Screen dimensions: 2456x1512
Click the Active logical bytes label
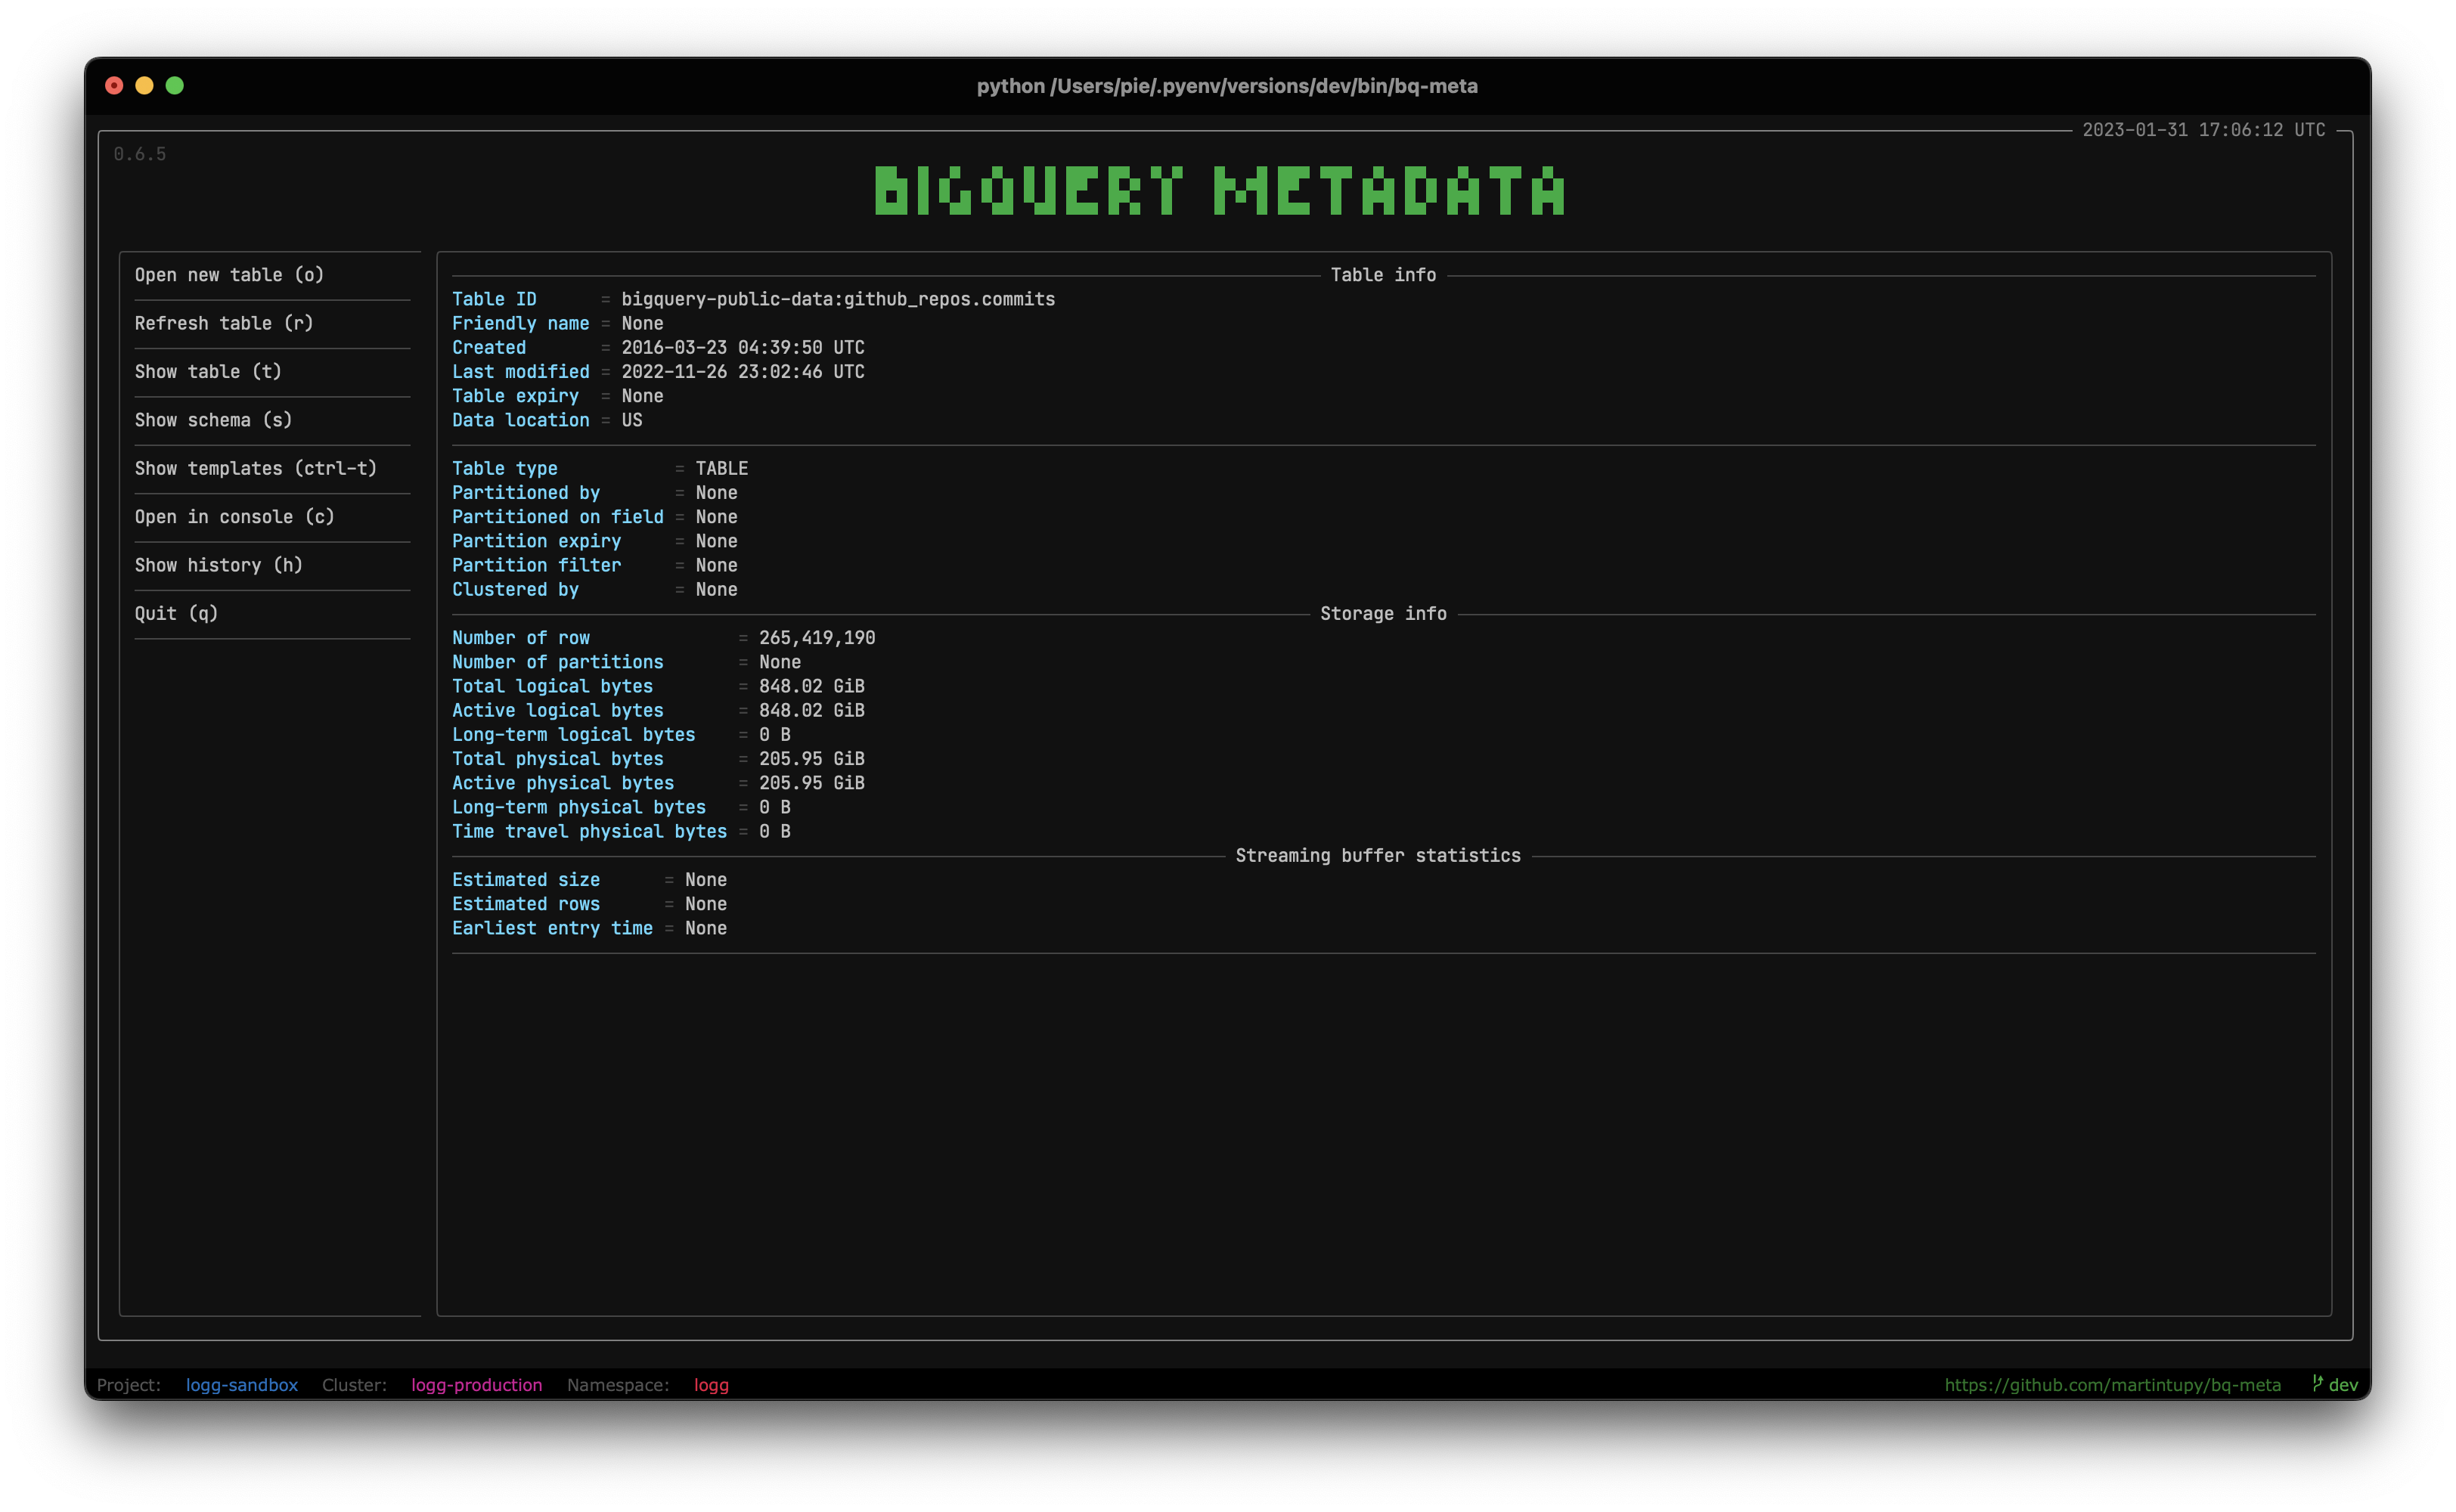point(558,711)
